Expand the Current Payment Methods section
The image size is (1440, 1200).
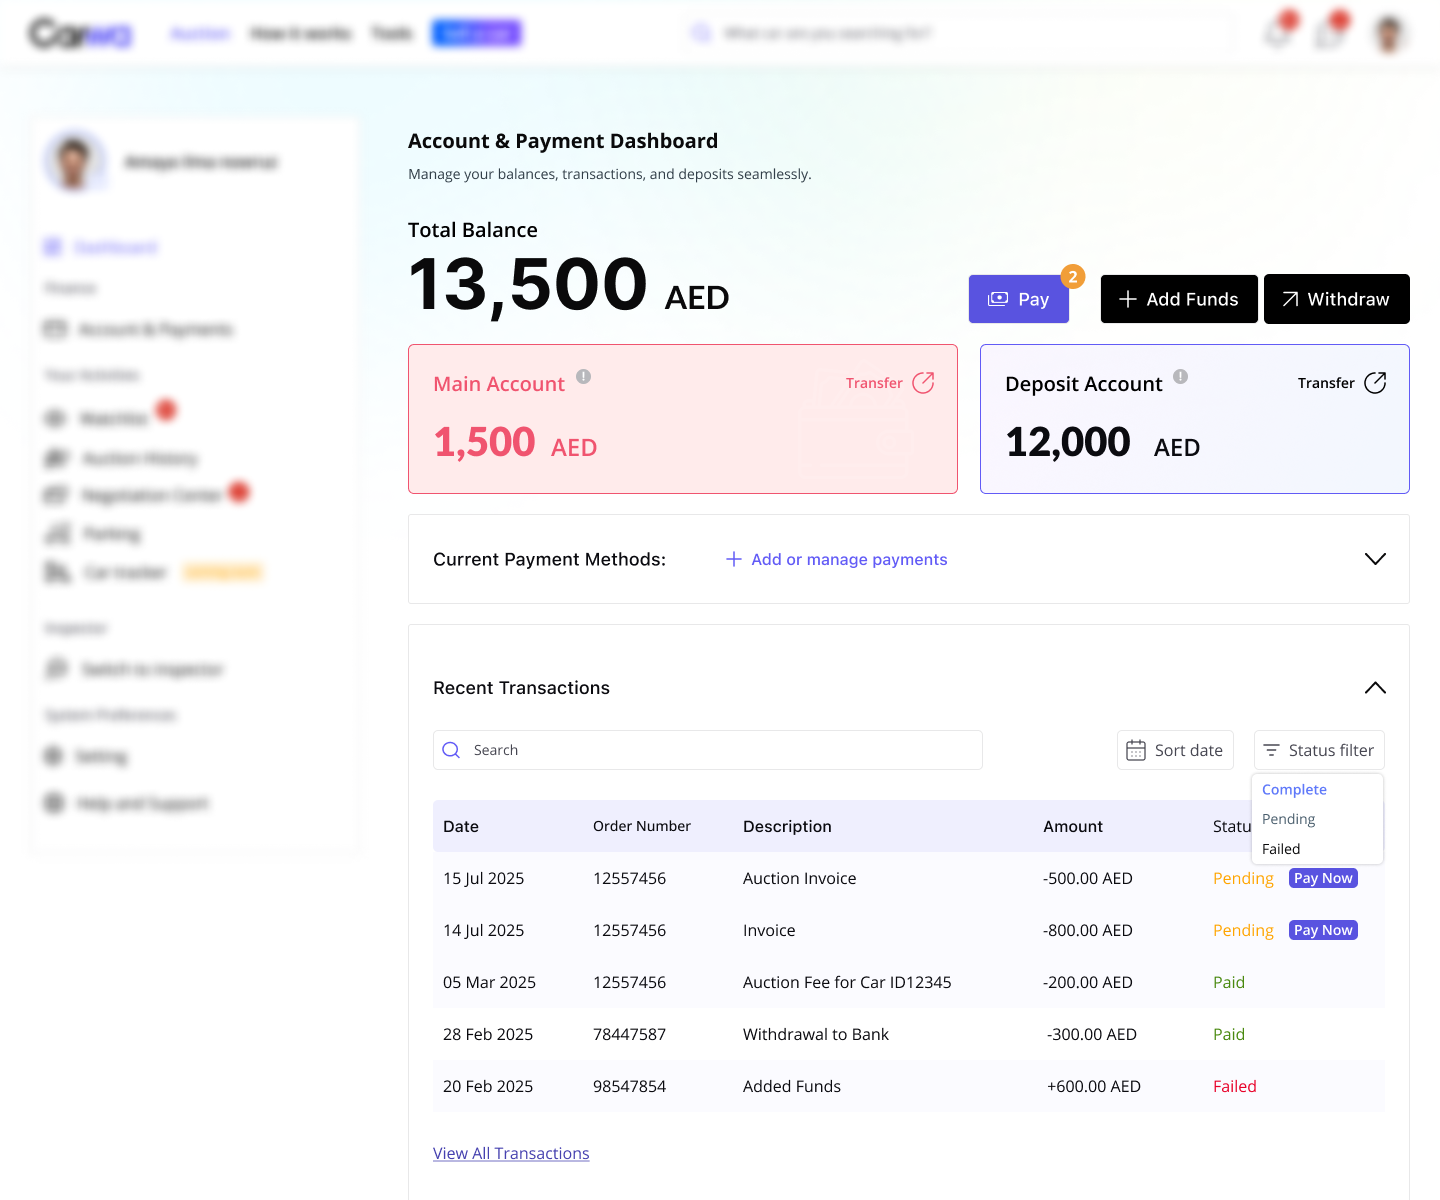tap(1375, 559)
